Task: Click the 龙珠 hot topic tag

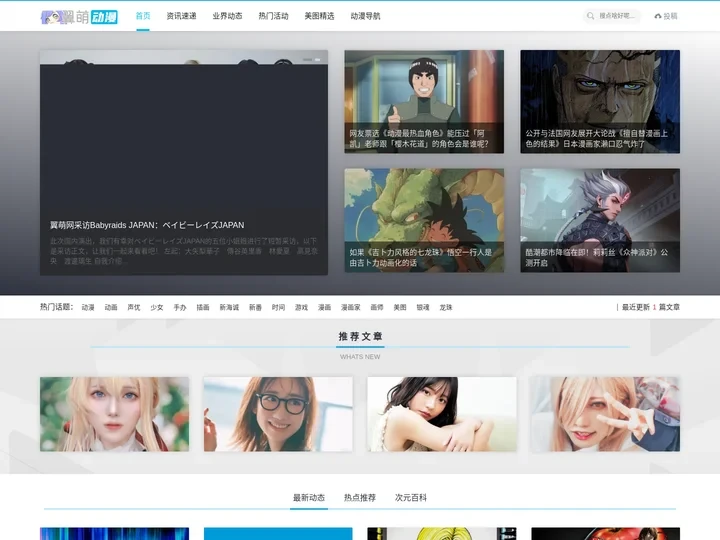Action: click(x=446, y=307)
